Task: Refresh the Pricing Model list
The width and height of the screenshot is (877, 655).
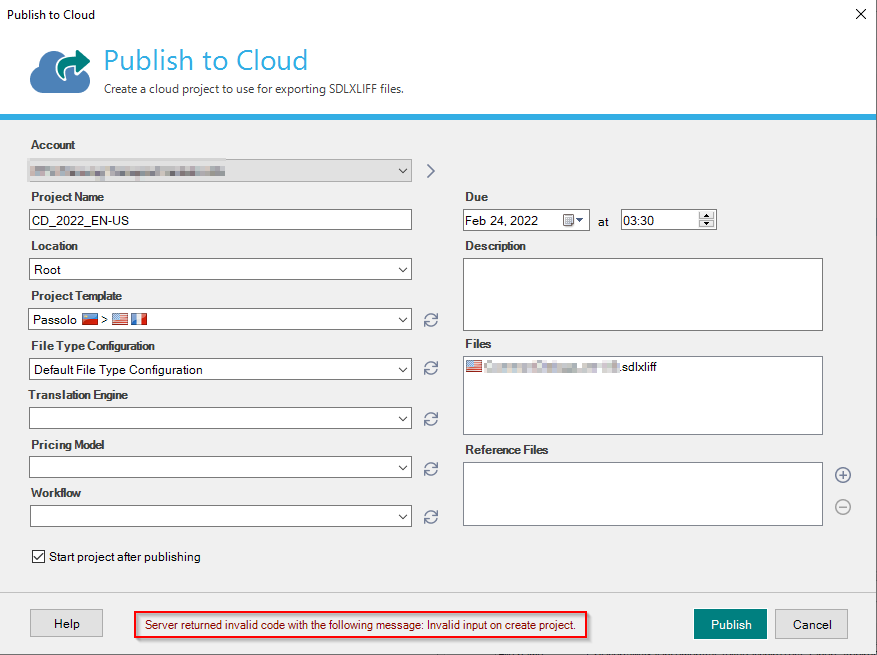Action: 431,468
